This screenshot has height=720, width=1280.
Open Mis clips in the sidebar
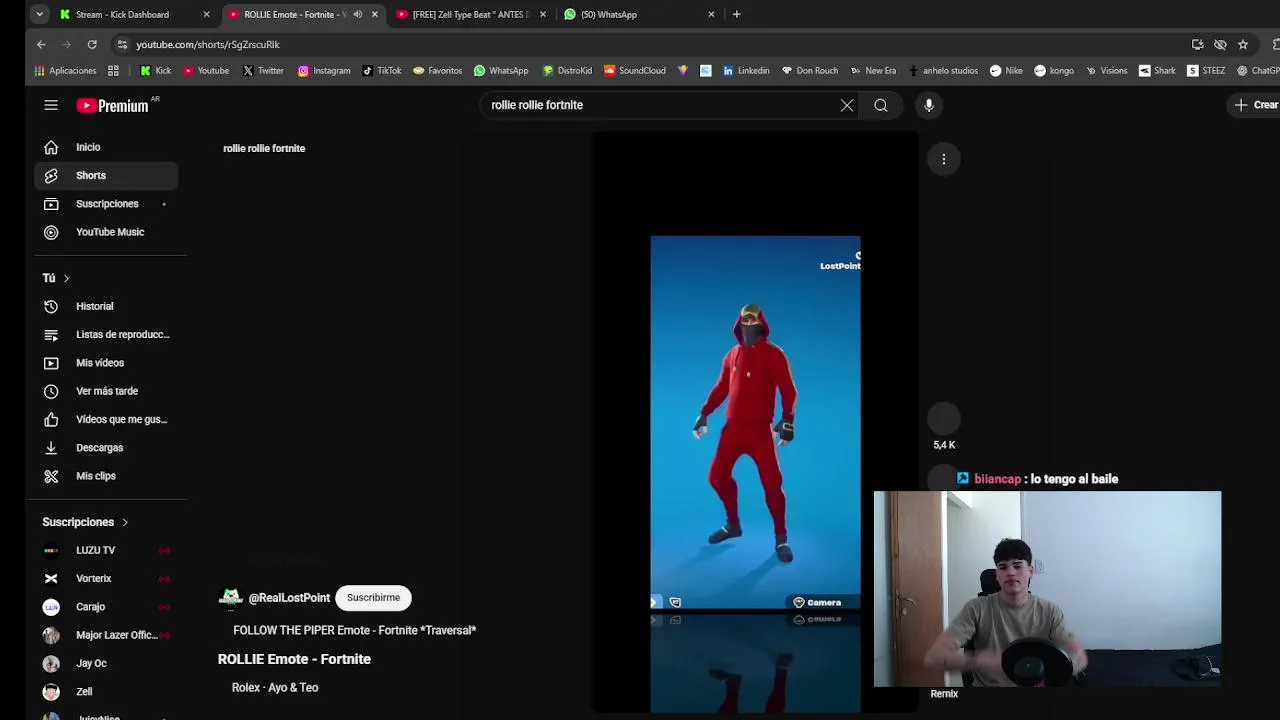[x=106, y=476]
